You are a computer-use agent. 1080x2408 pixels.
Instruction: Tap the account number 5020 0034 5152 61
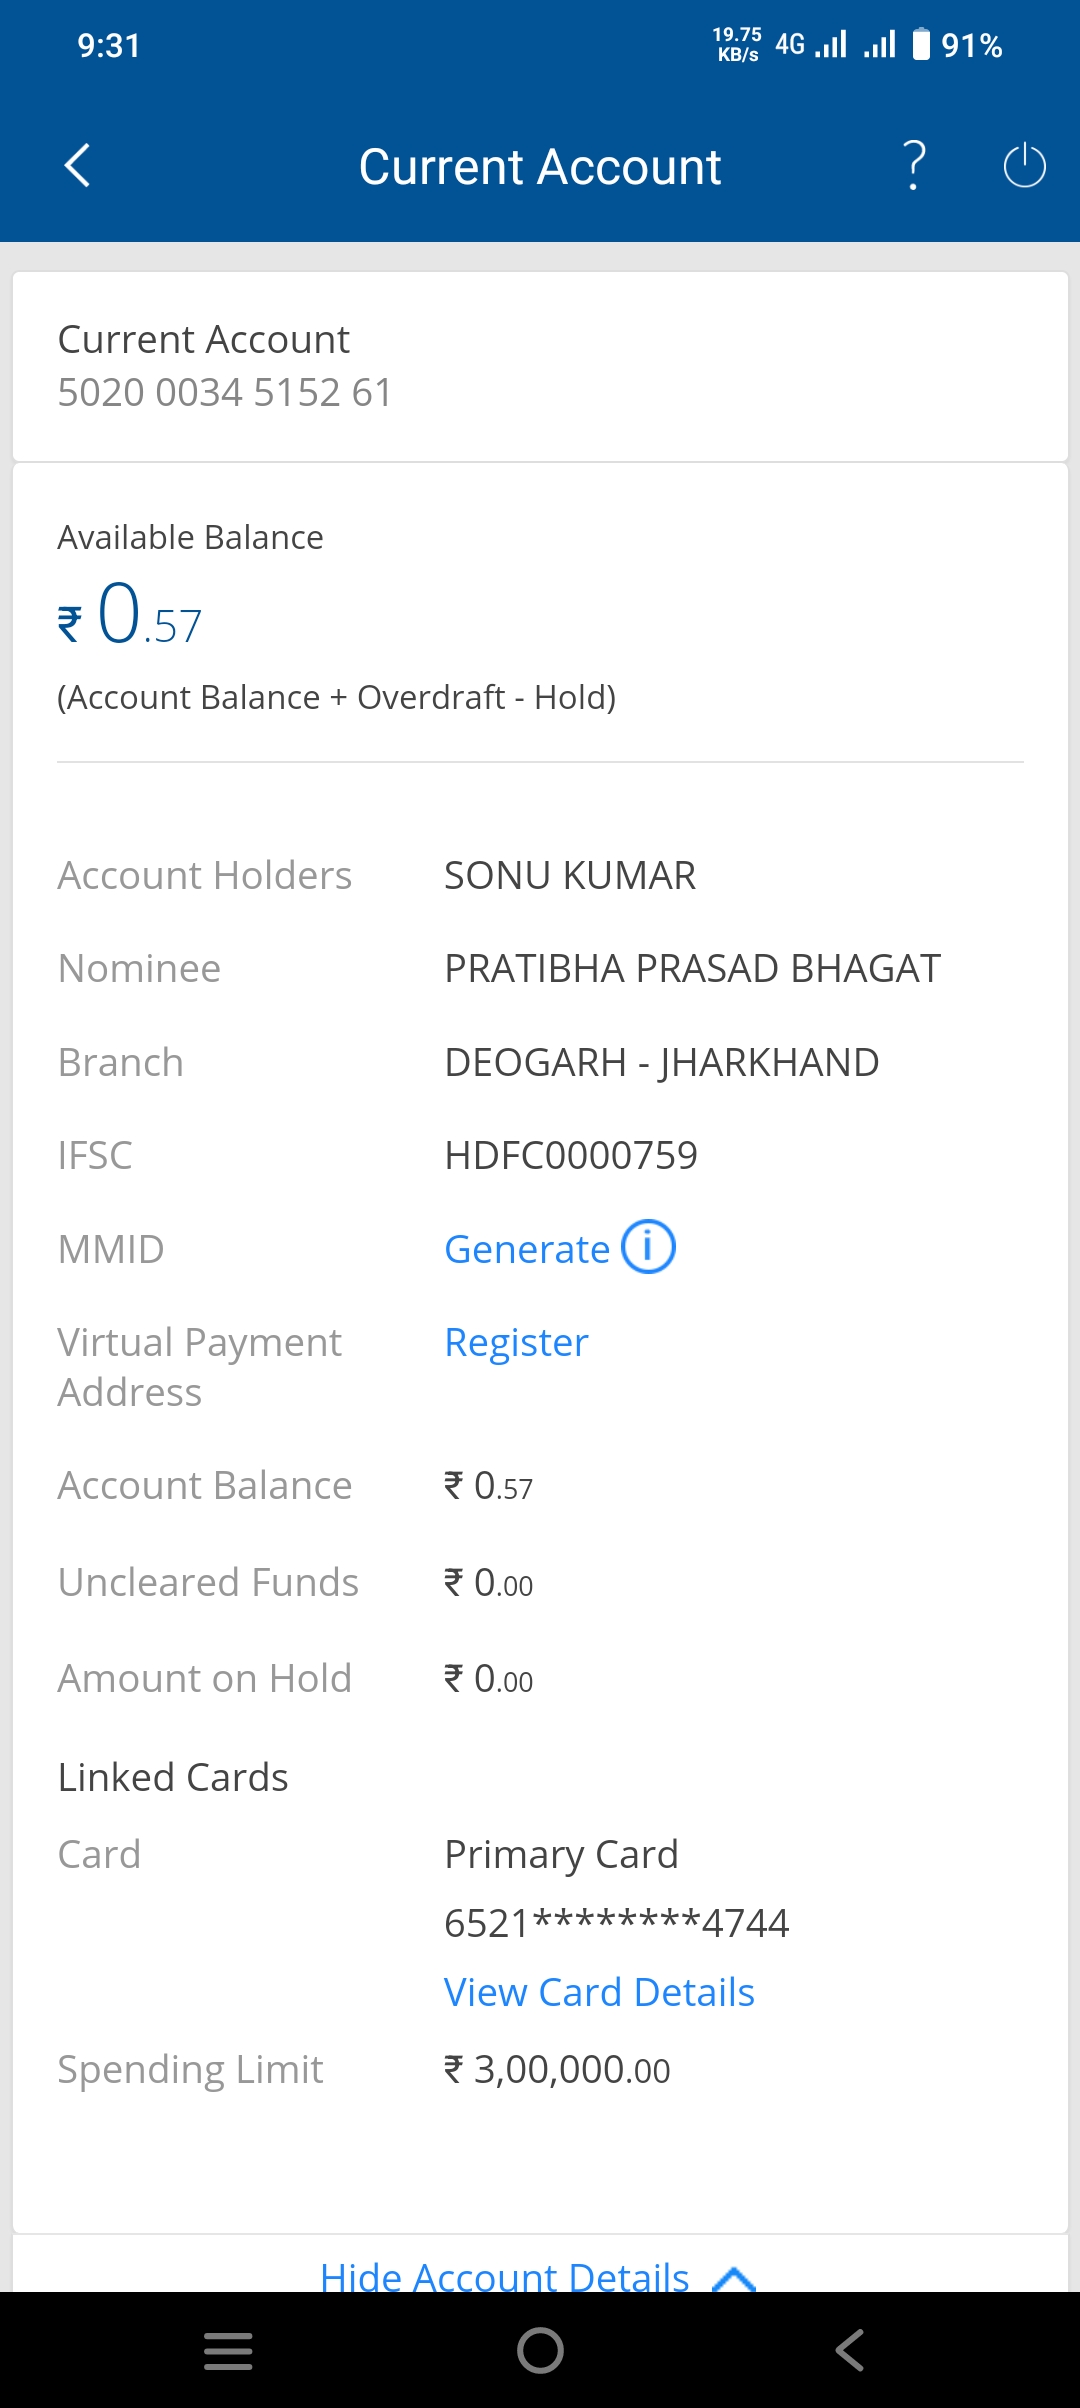pyautogui.click(x=225, y=392)
